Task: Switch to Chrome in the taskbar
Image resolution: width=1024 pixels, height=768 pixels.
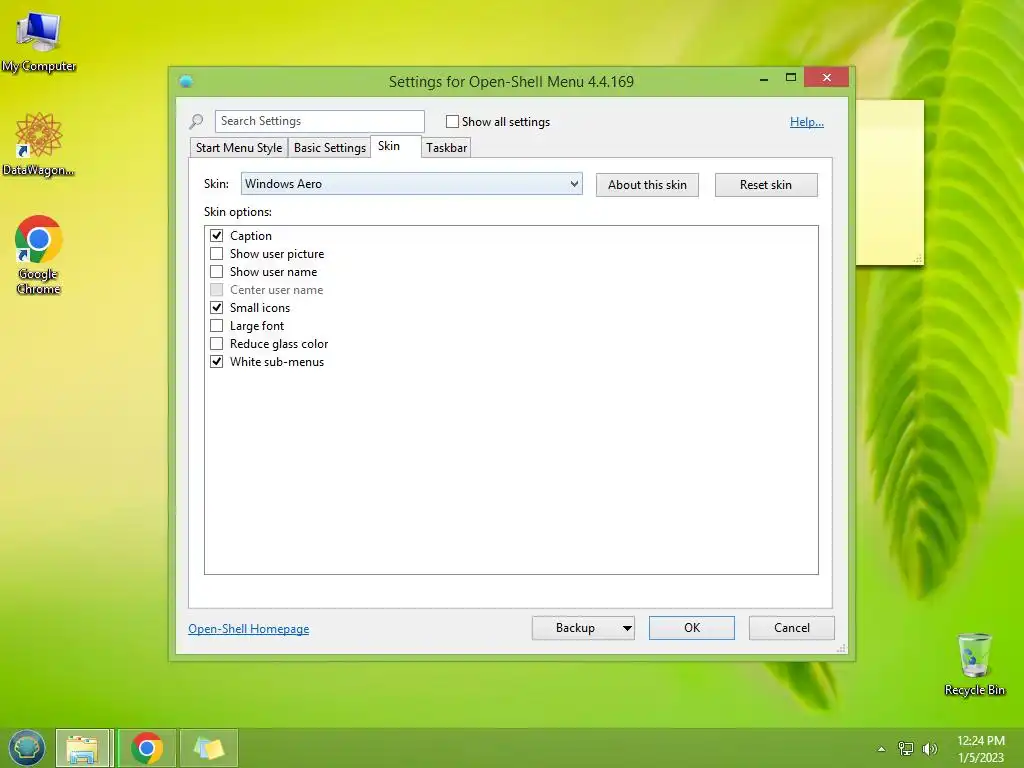Action: tap(147, 748)
